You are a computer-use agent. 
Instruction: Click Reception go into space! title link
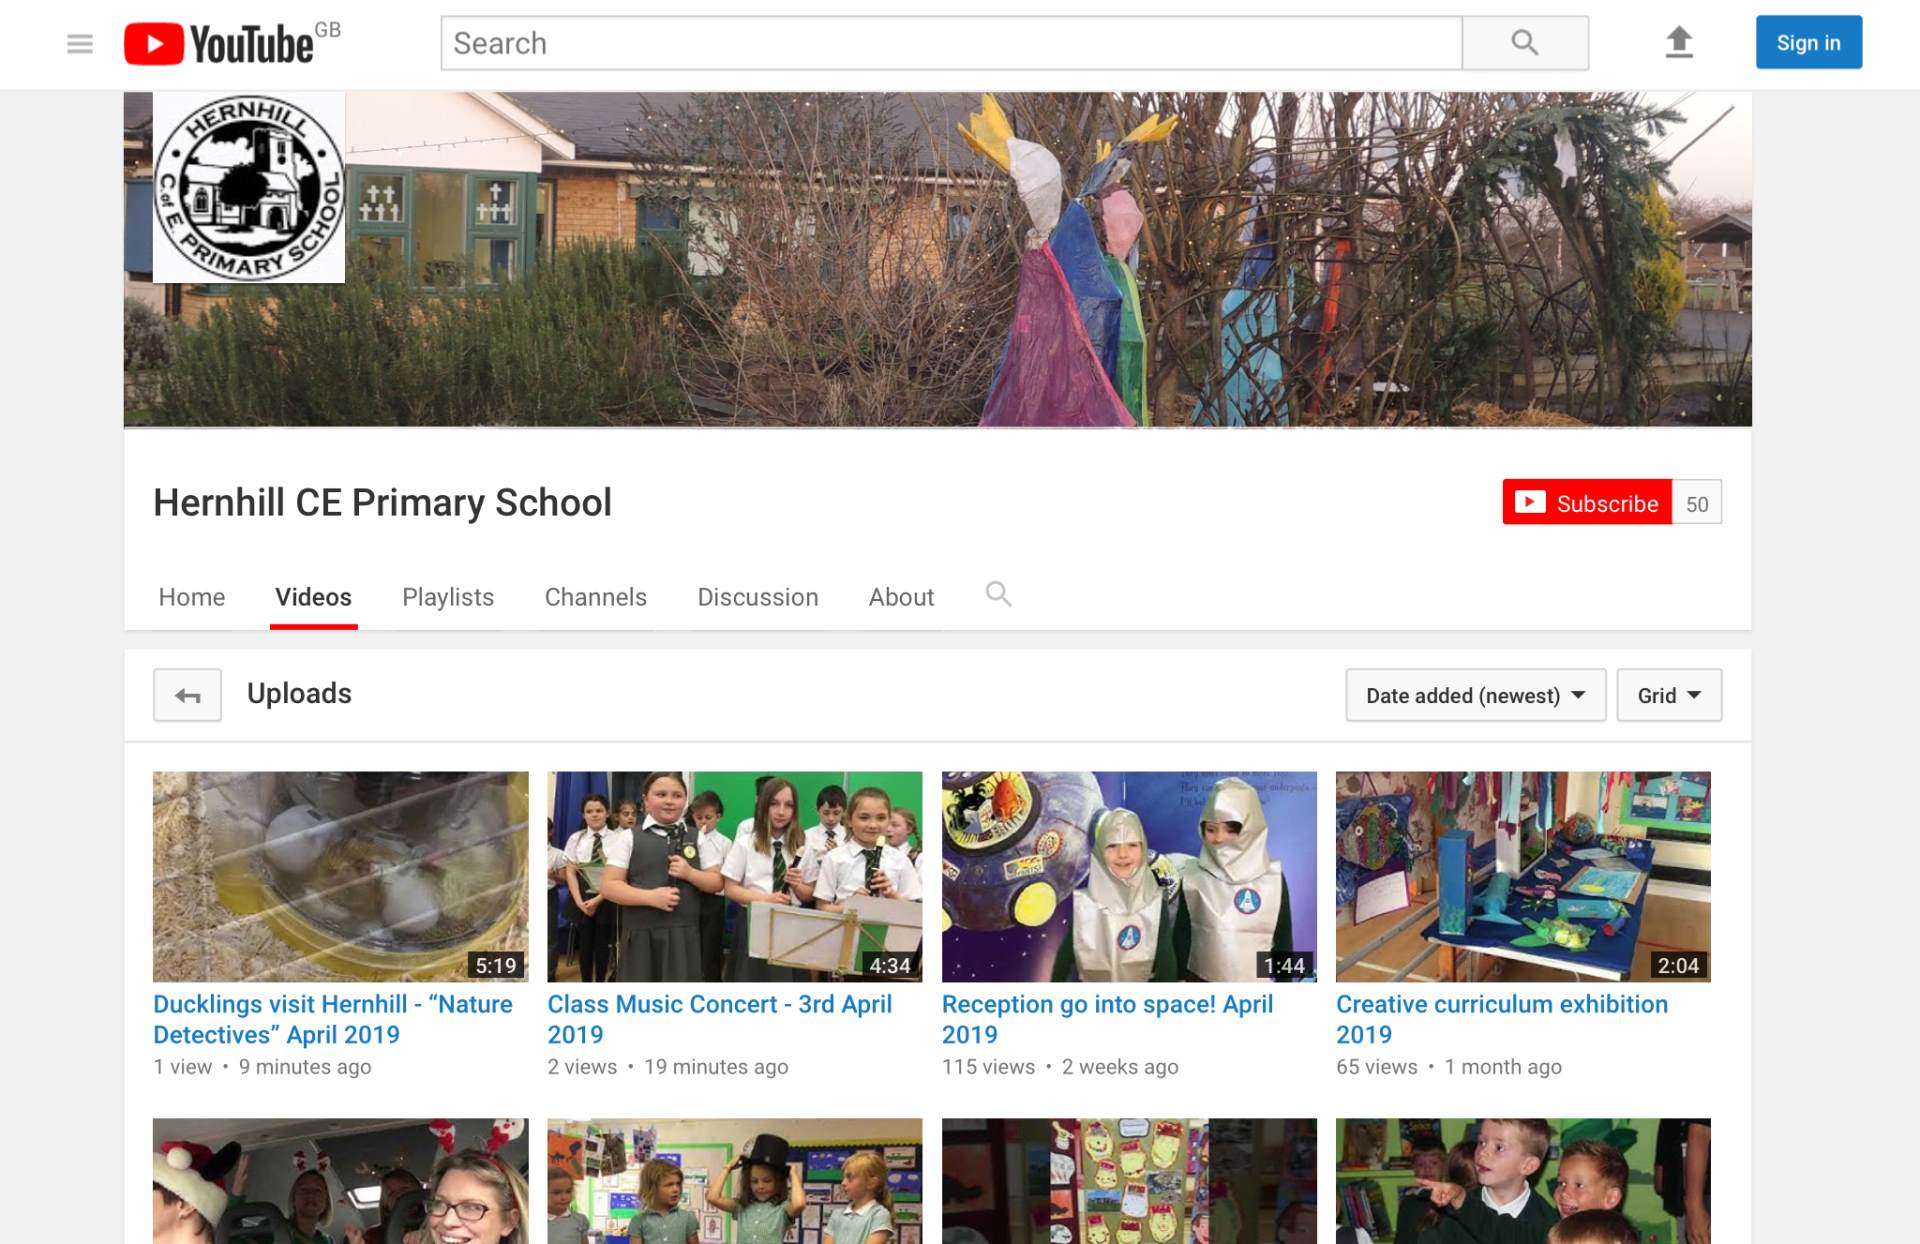tap(1108, 1019)
